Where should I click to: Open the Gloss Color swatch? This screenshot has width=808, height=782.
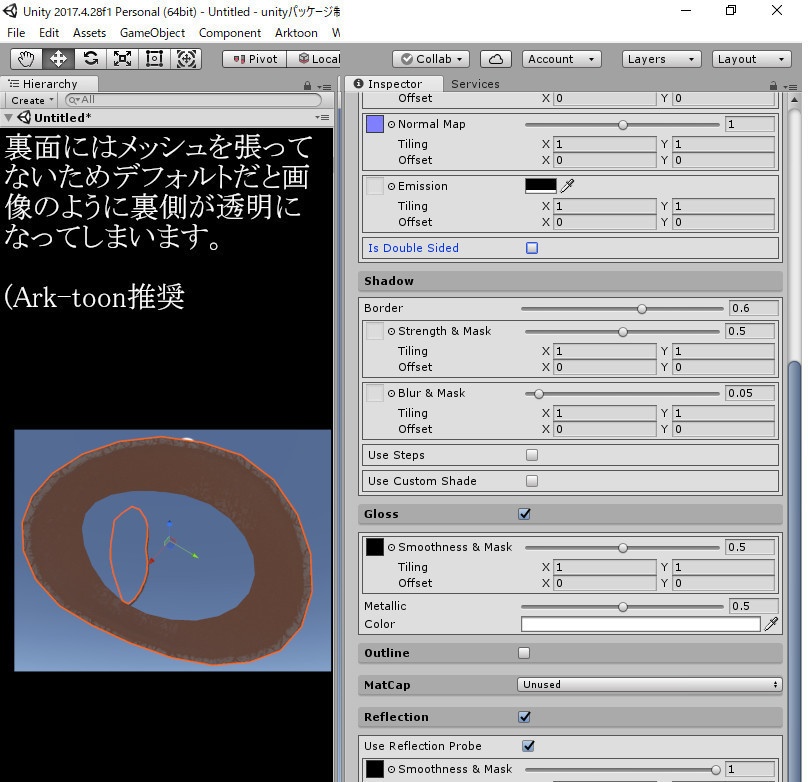click(x=641, y=624)
